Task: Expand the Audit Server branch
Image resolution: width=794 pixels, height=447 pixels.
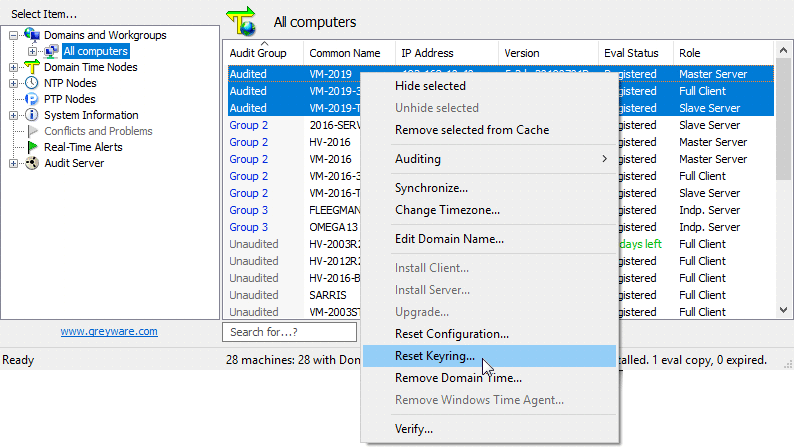Action: [14, 164]
